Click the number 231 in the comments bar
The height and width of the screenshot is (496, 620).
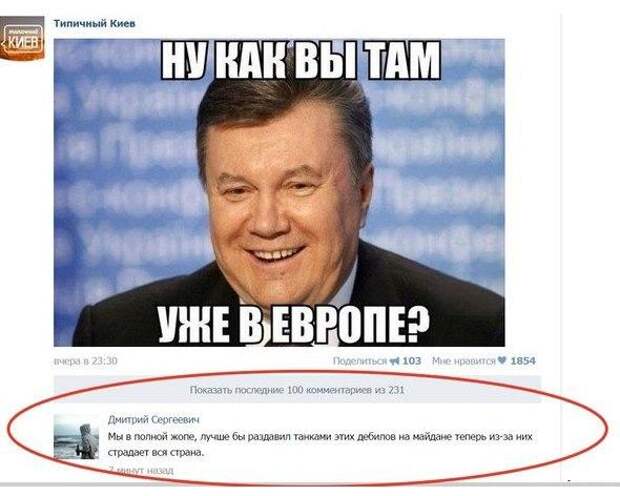pyautogui.click(x=396, y=390)
